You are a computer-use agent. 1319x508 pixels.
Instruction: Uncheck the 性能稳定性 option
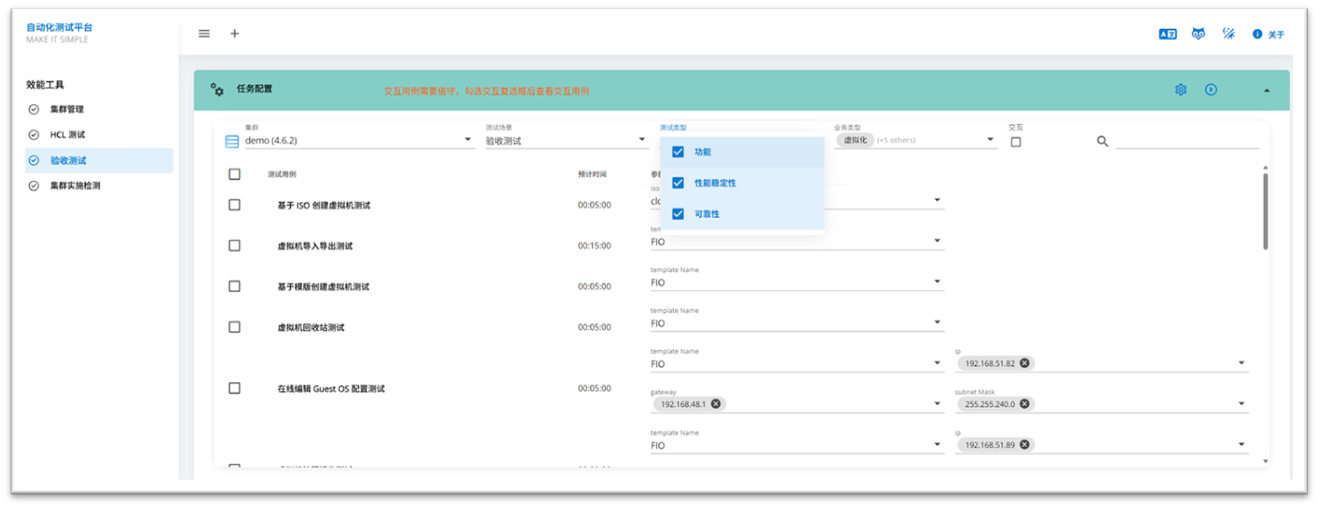click(x=678, y=183)
